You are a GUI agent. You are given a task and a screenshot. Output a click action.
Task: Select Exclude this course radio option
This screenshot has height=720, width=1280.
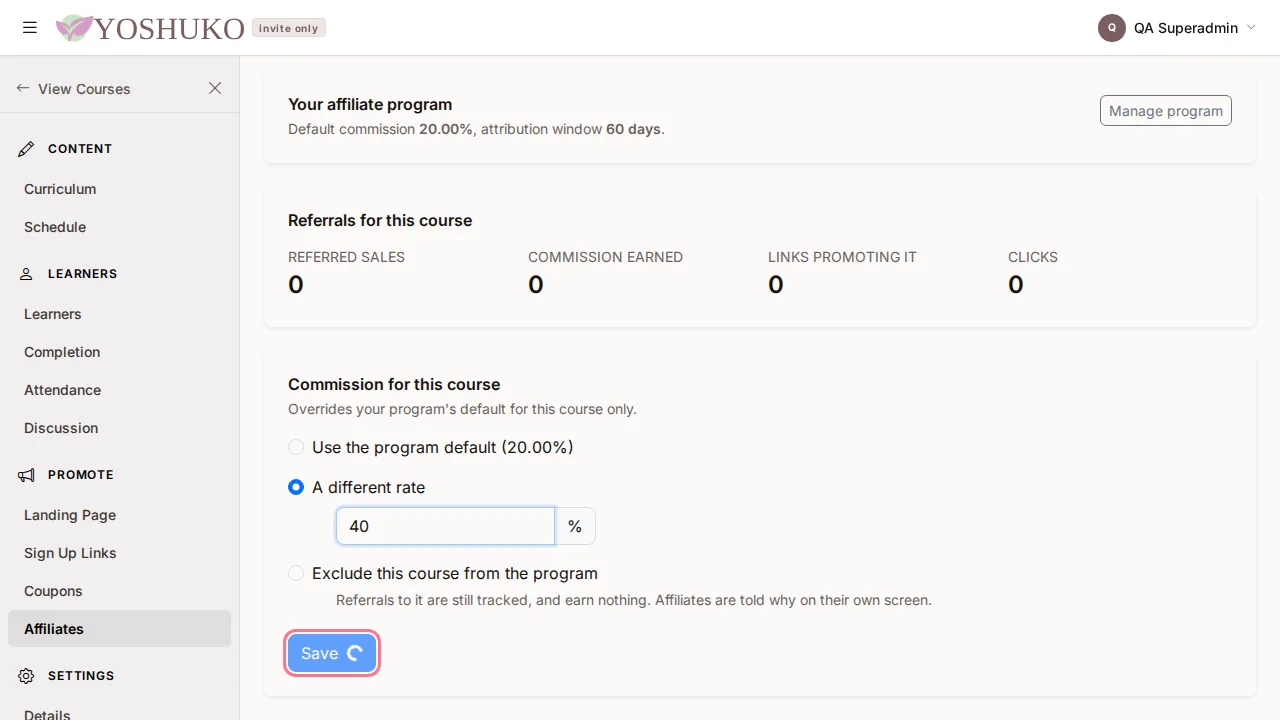pyautogui.click(x=296, y=573)
